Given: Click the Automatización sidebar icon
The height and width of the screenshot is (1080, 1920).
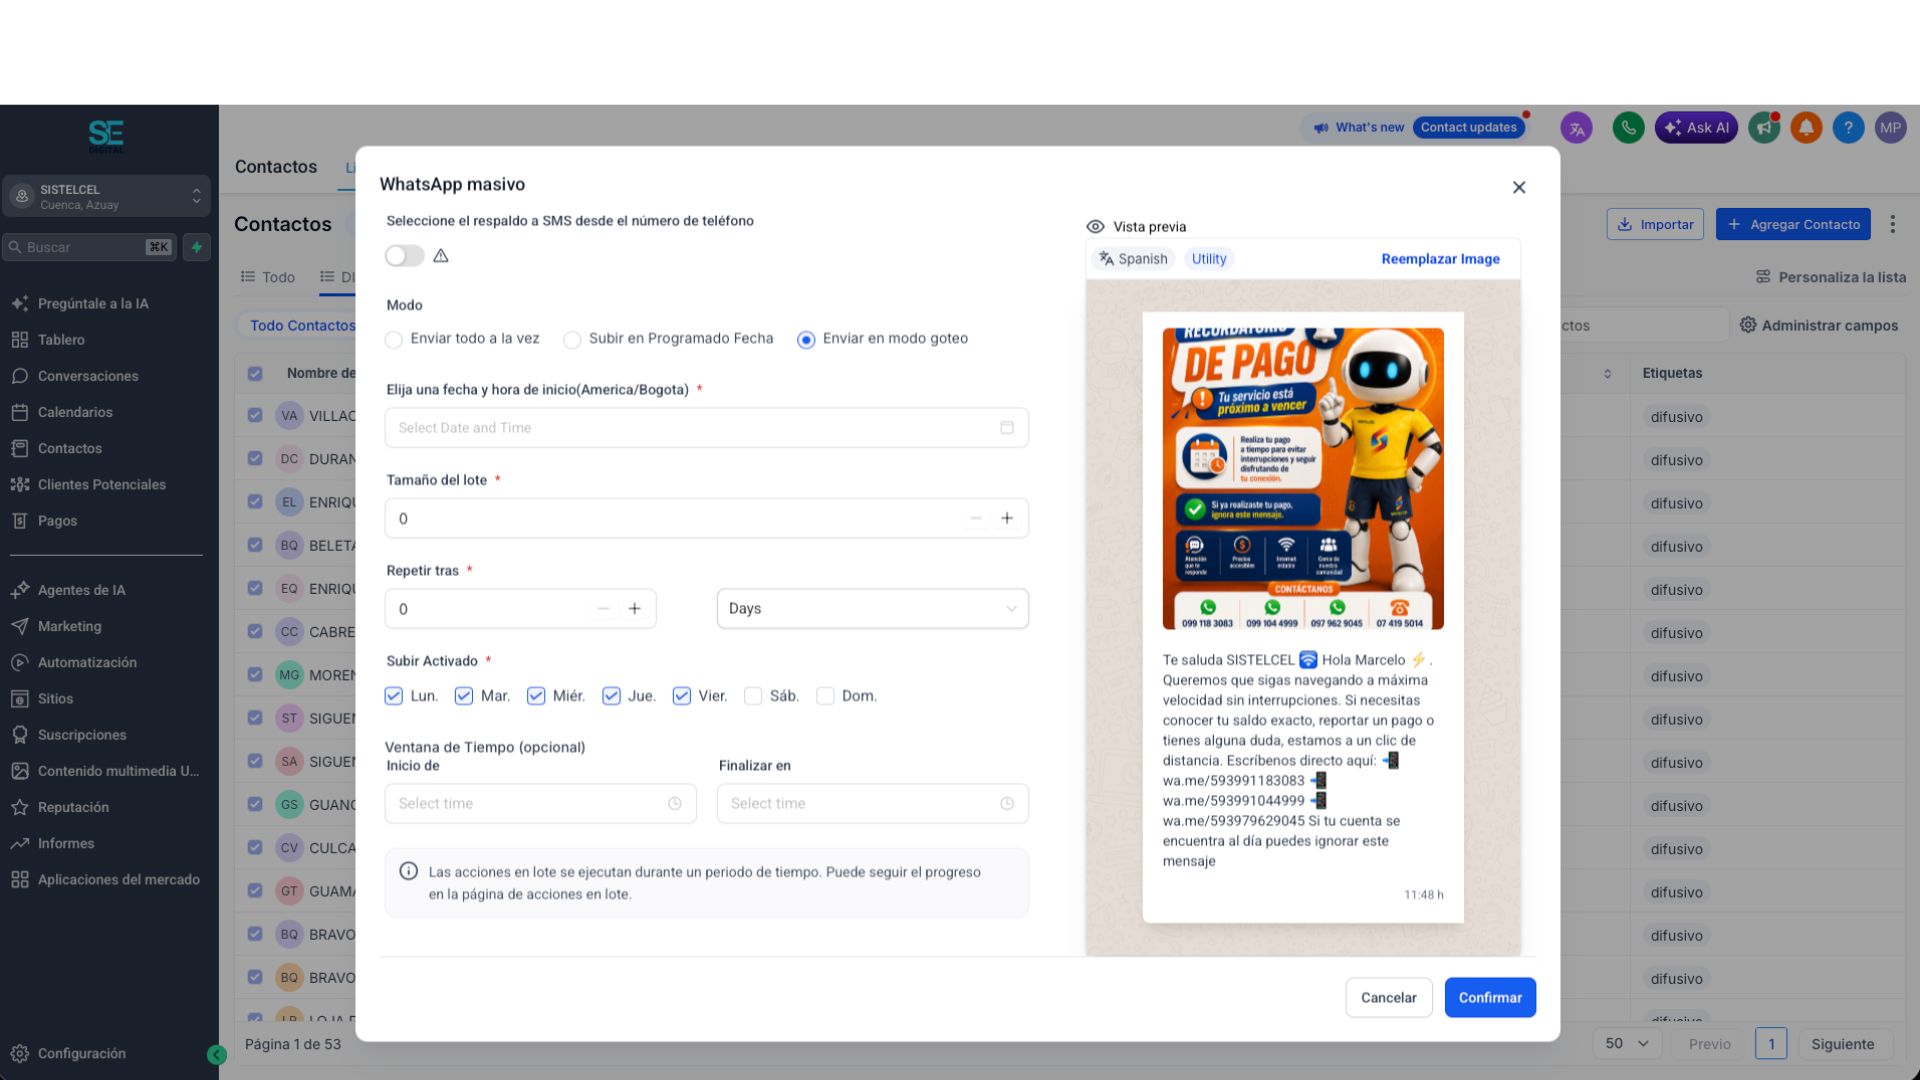Looking at the screenshot, I should pos(20,662).
